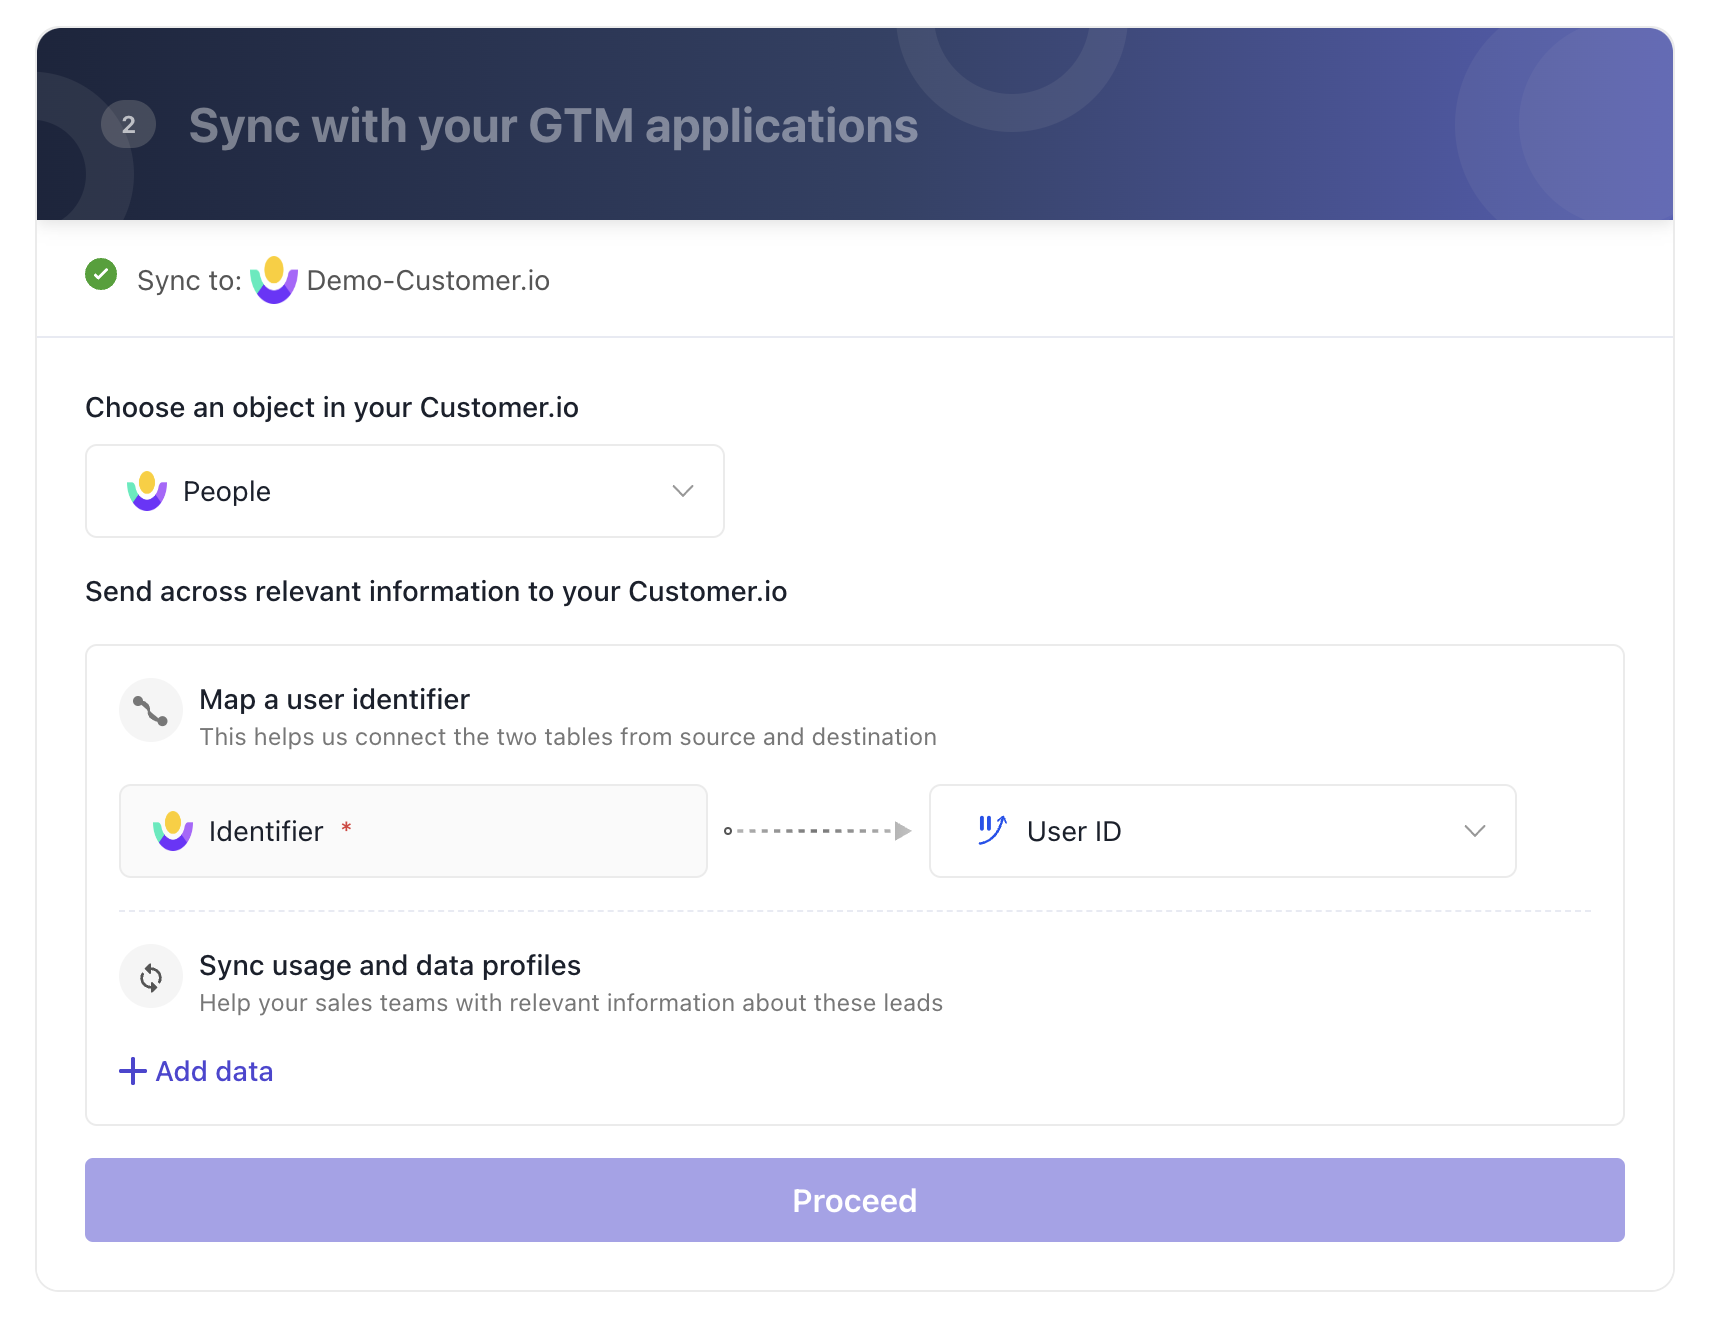Screen dimensions: 1710x1322
Task: Click the step 2 number badge
Action: click(x=128, y=125)
